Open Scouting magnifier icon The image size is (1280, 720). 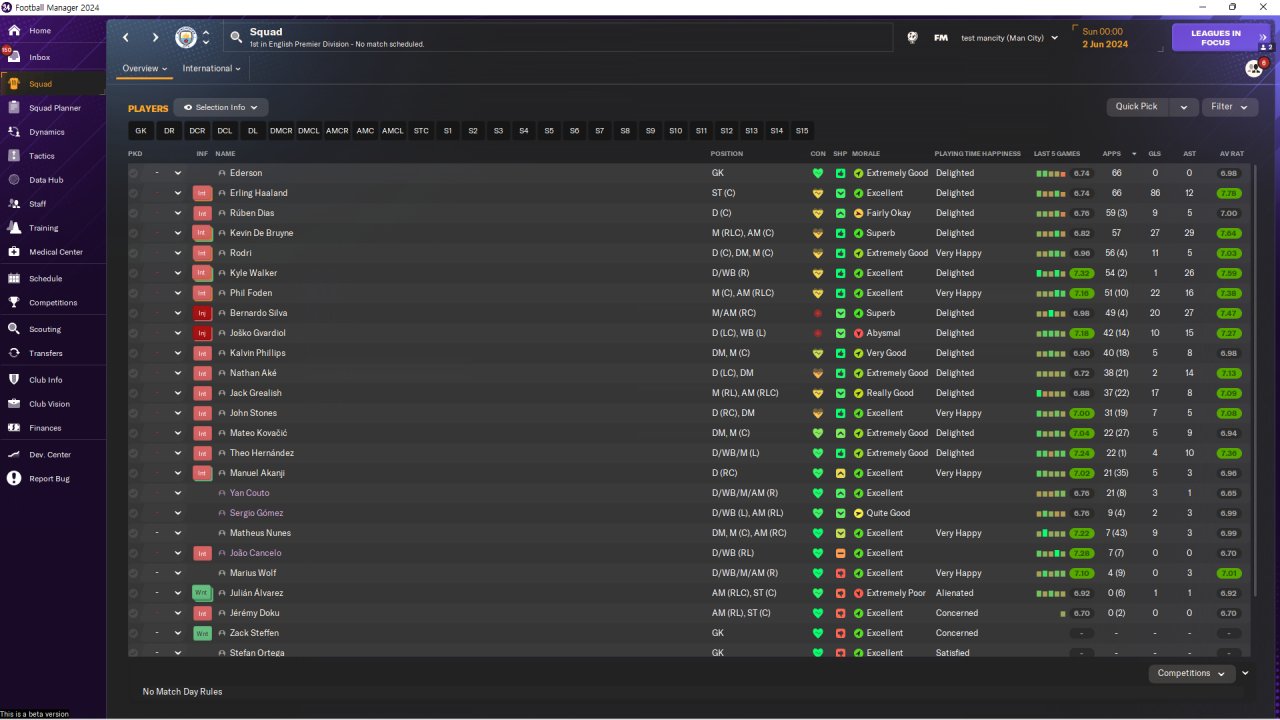pos(14,329)
